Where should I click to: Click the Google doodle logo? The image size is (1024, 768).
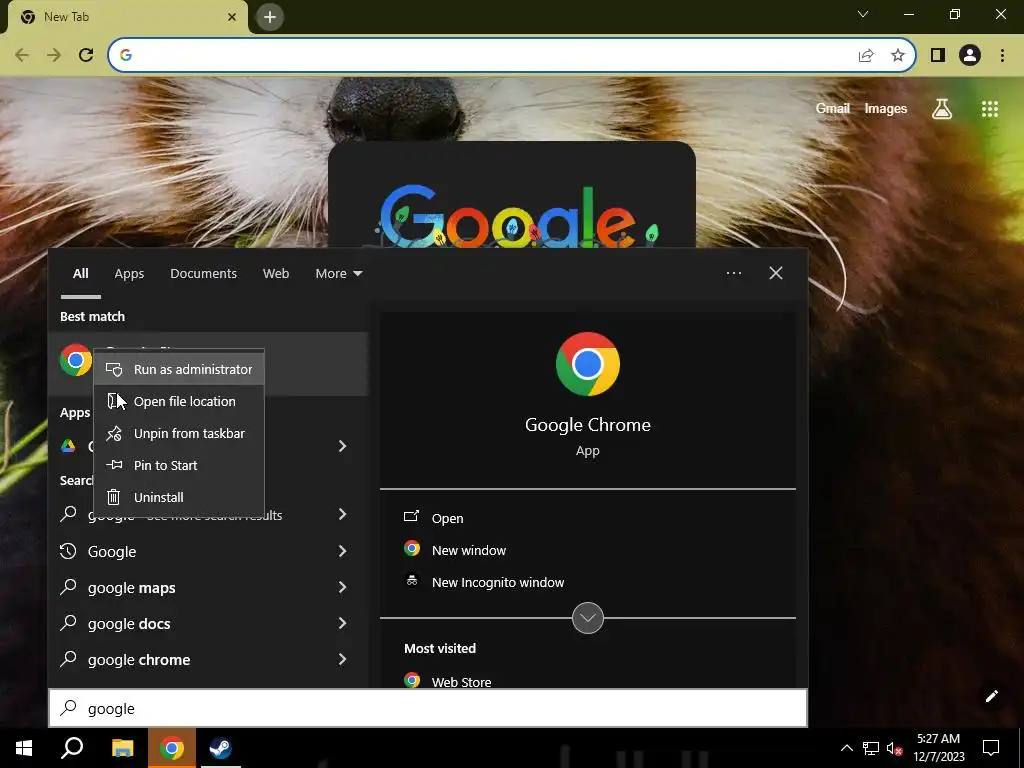click(x=516, y=217)
